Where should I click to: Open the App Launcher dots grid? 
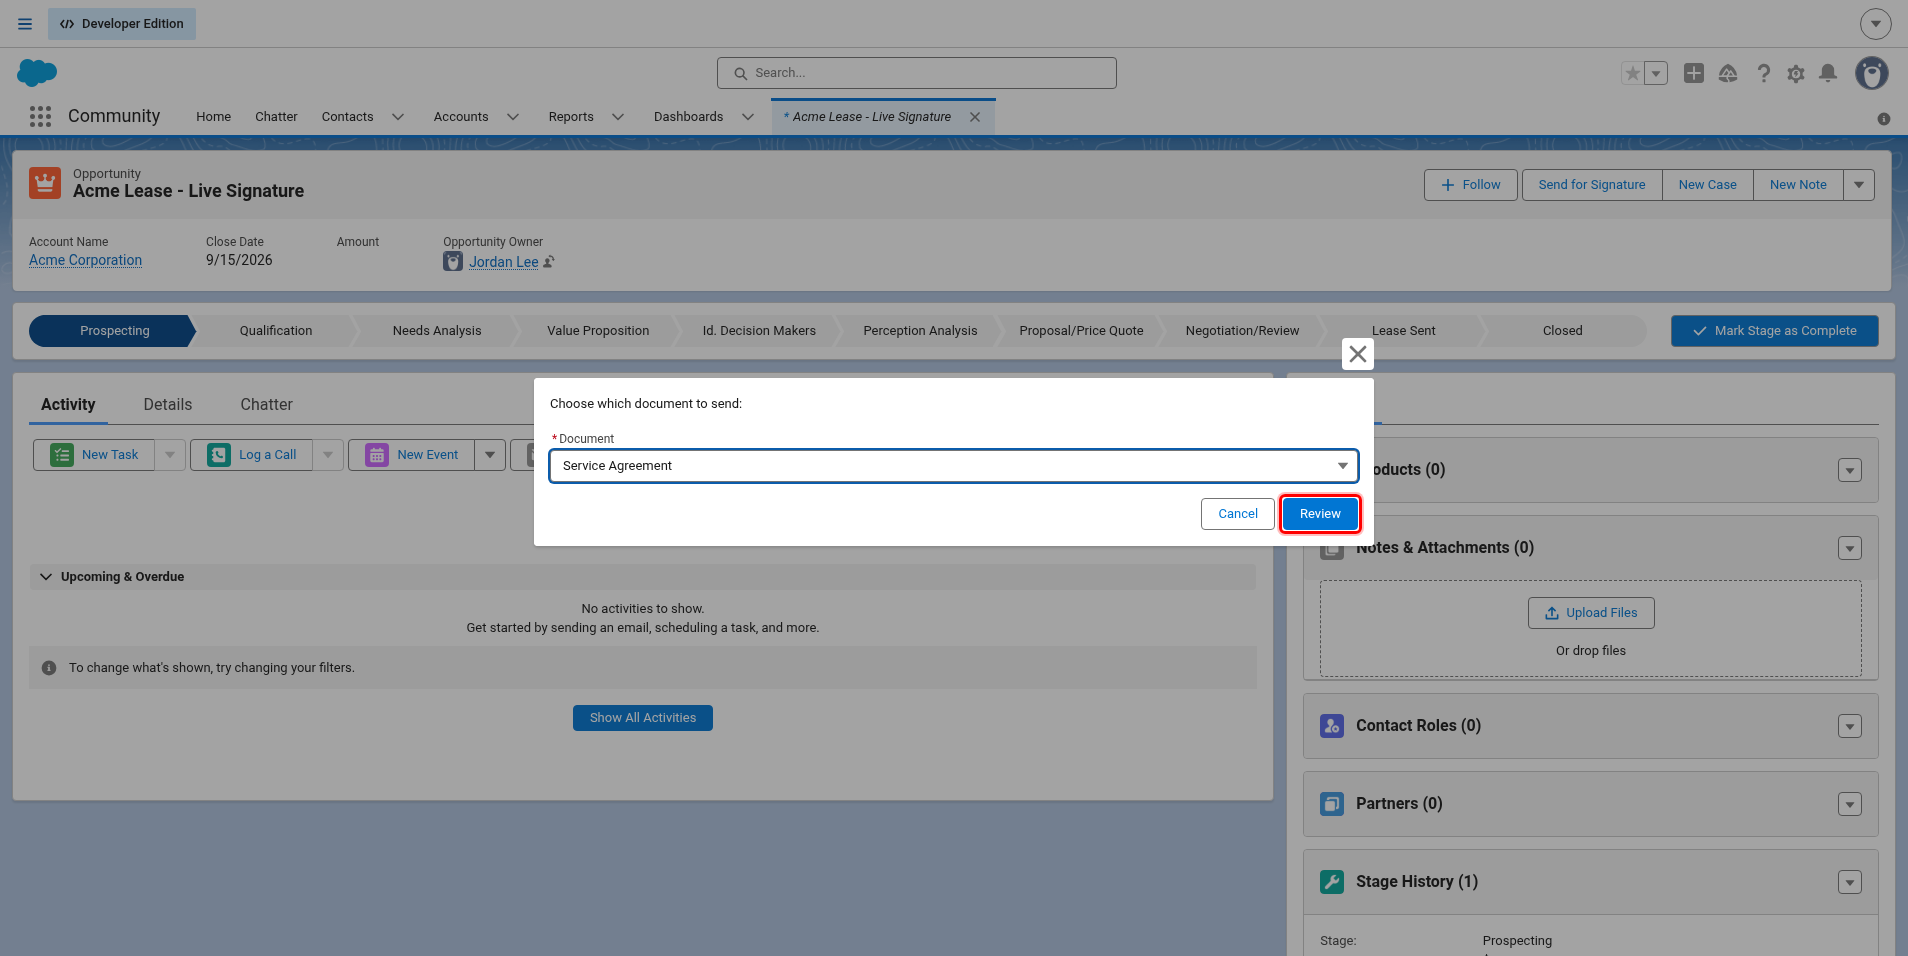tap(40, 117)
